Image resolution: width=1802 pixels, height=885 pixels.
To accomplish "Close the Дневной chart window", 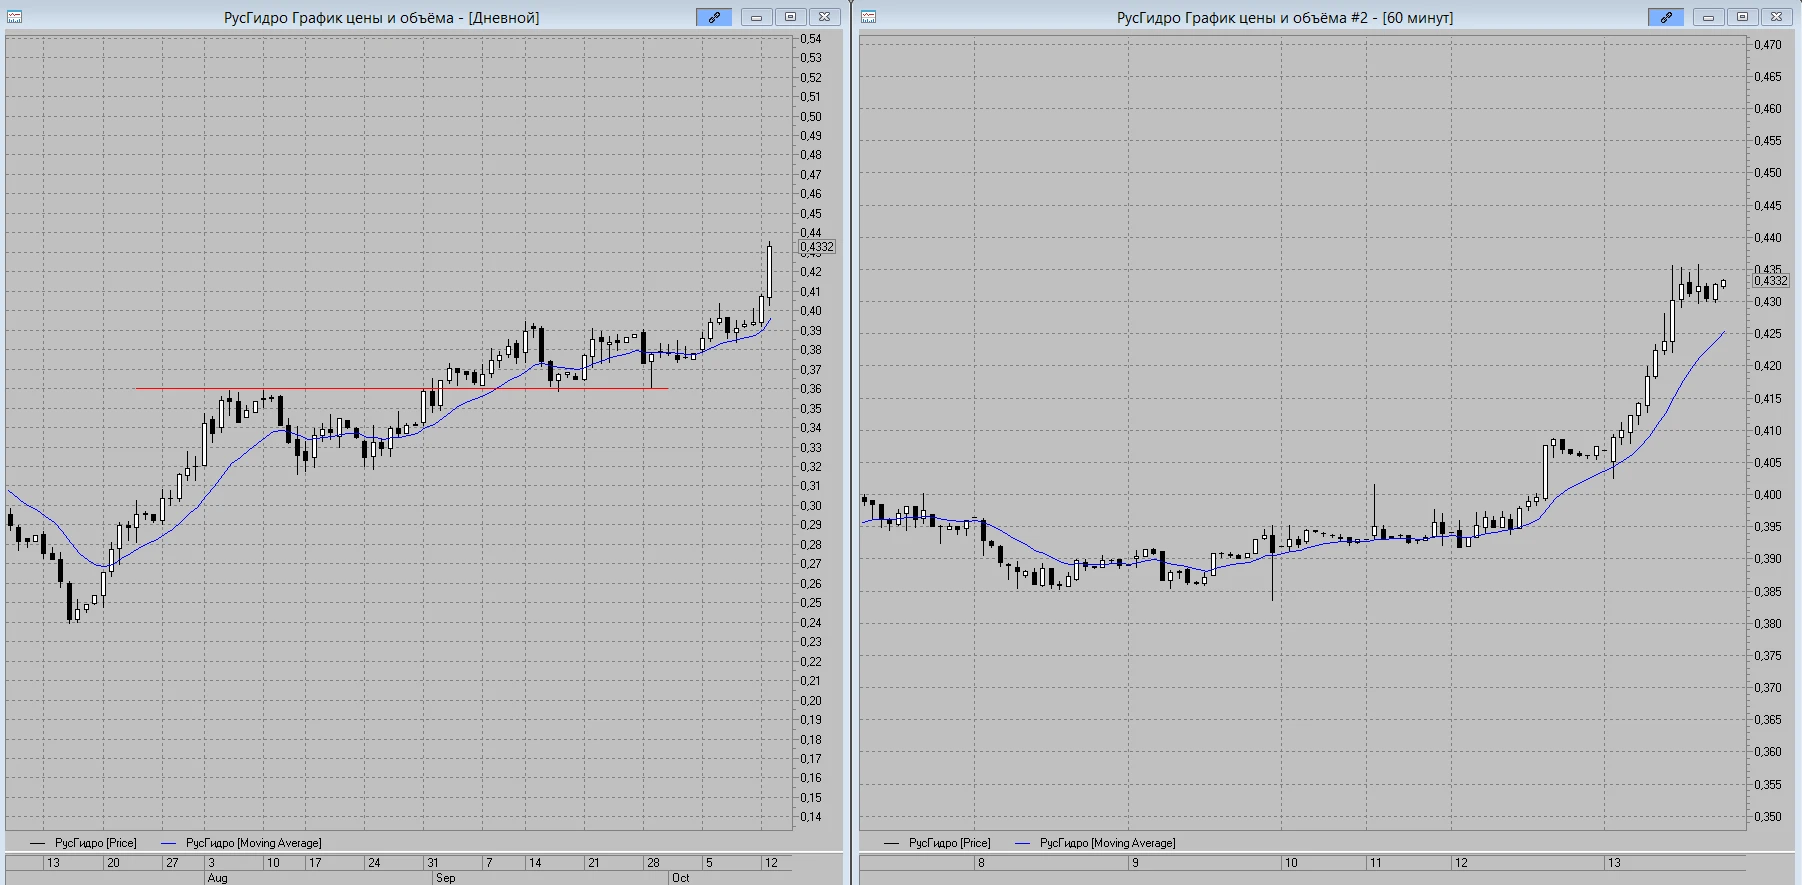I will tap(824, 17).
